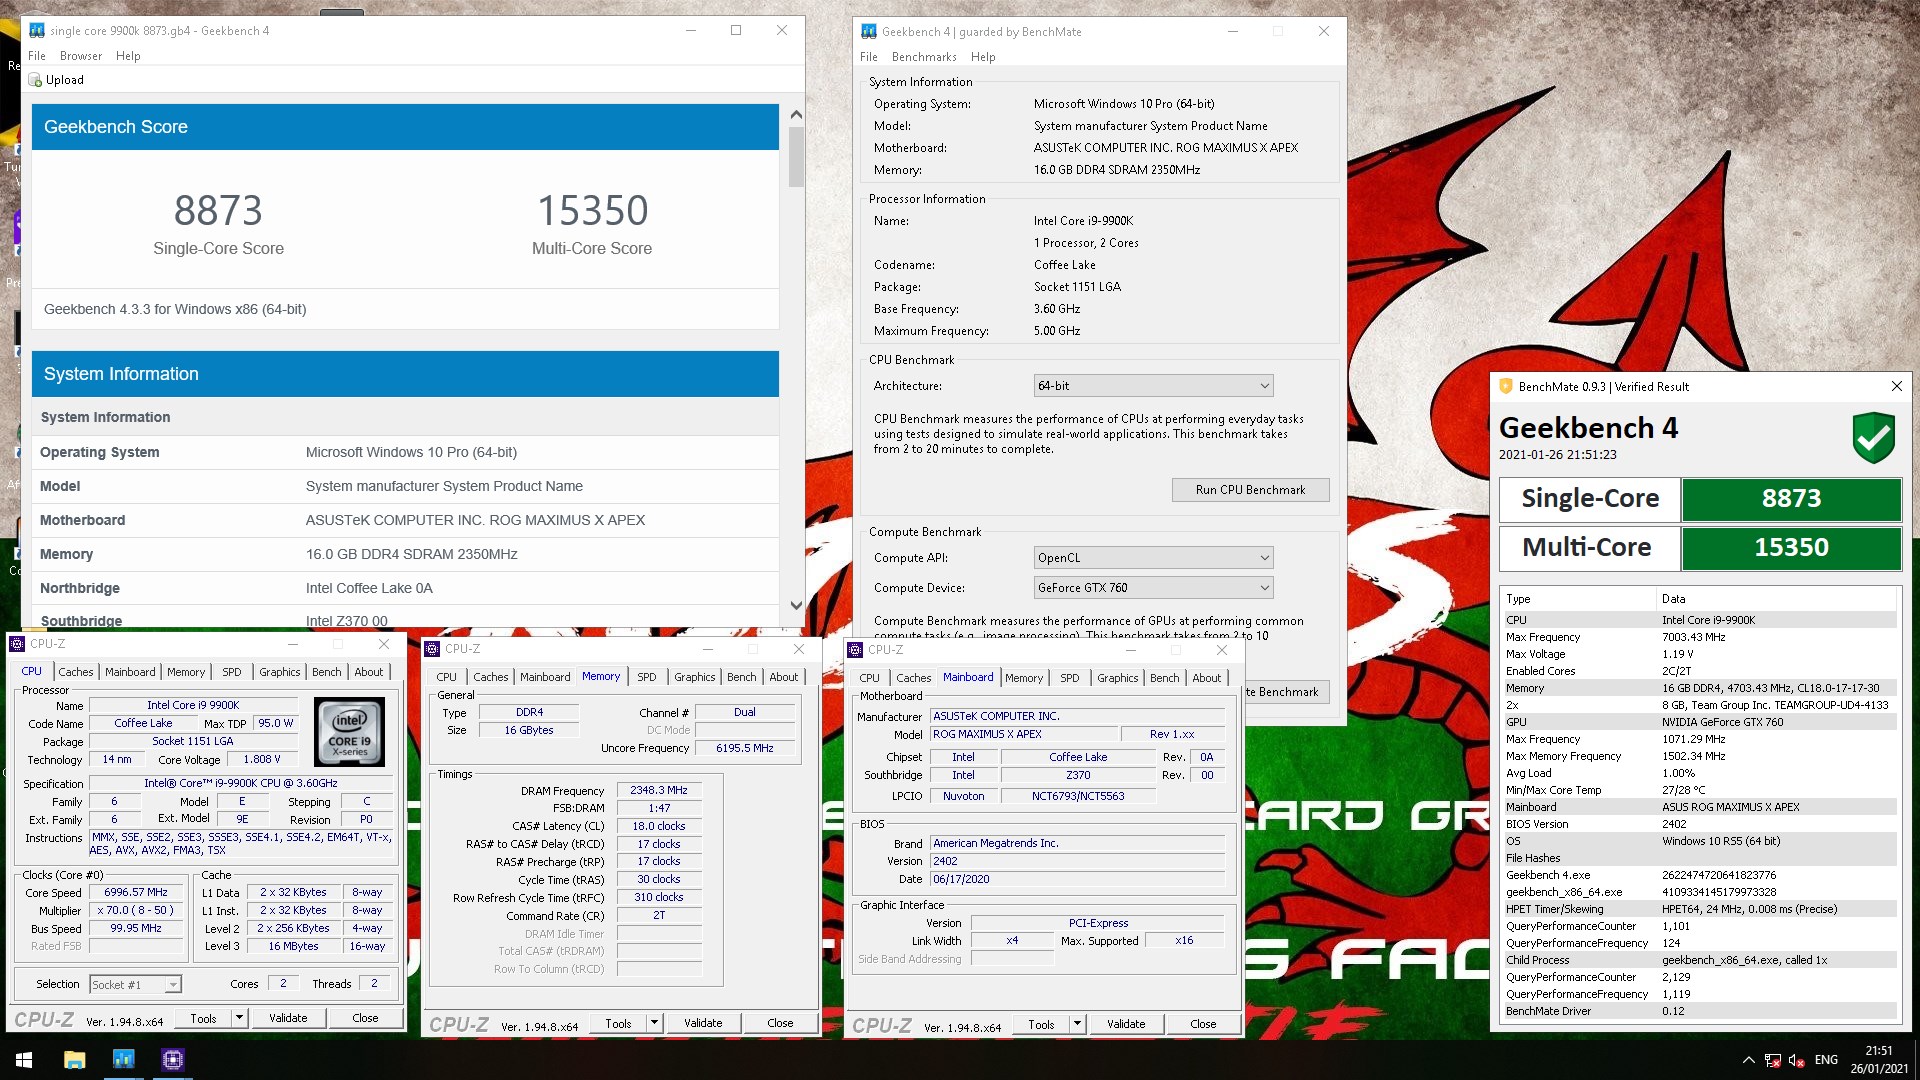Click the ENG language indicator
This screenshot has height=1080, width=1920.
(1826, 1060)
